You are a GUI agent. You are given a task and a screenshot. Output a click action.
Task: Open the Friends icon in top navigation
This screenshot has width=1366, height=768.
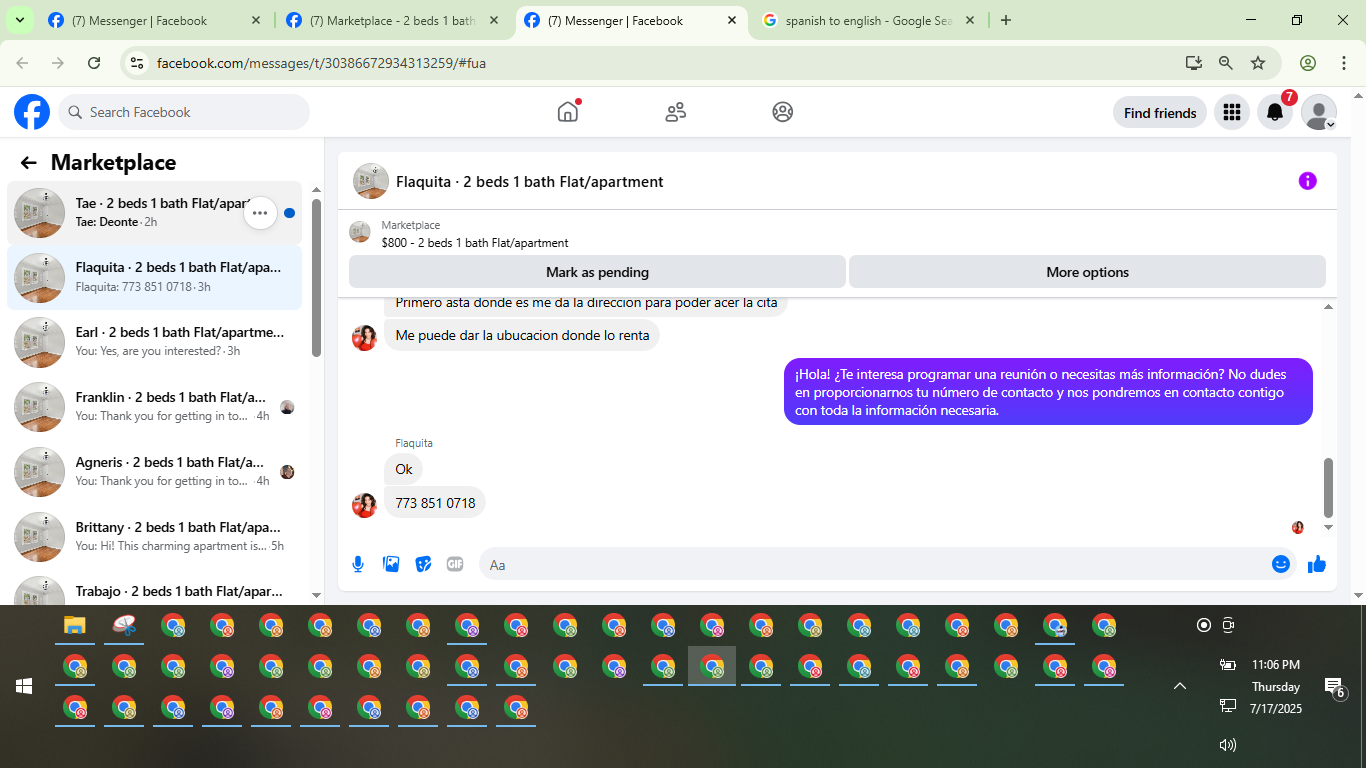click(x=676, y=112)
